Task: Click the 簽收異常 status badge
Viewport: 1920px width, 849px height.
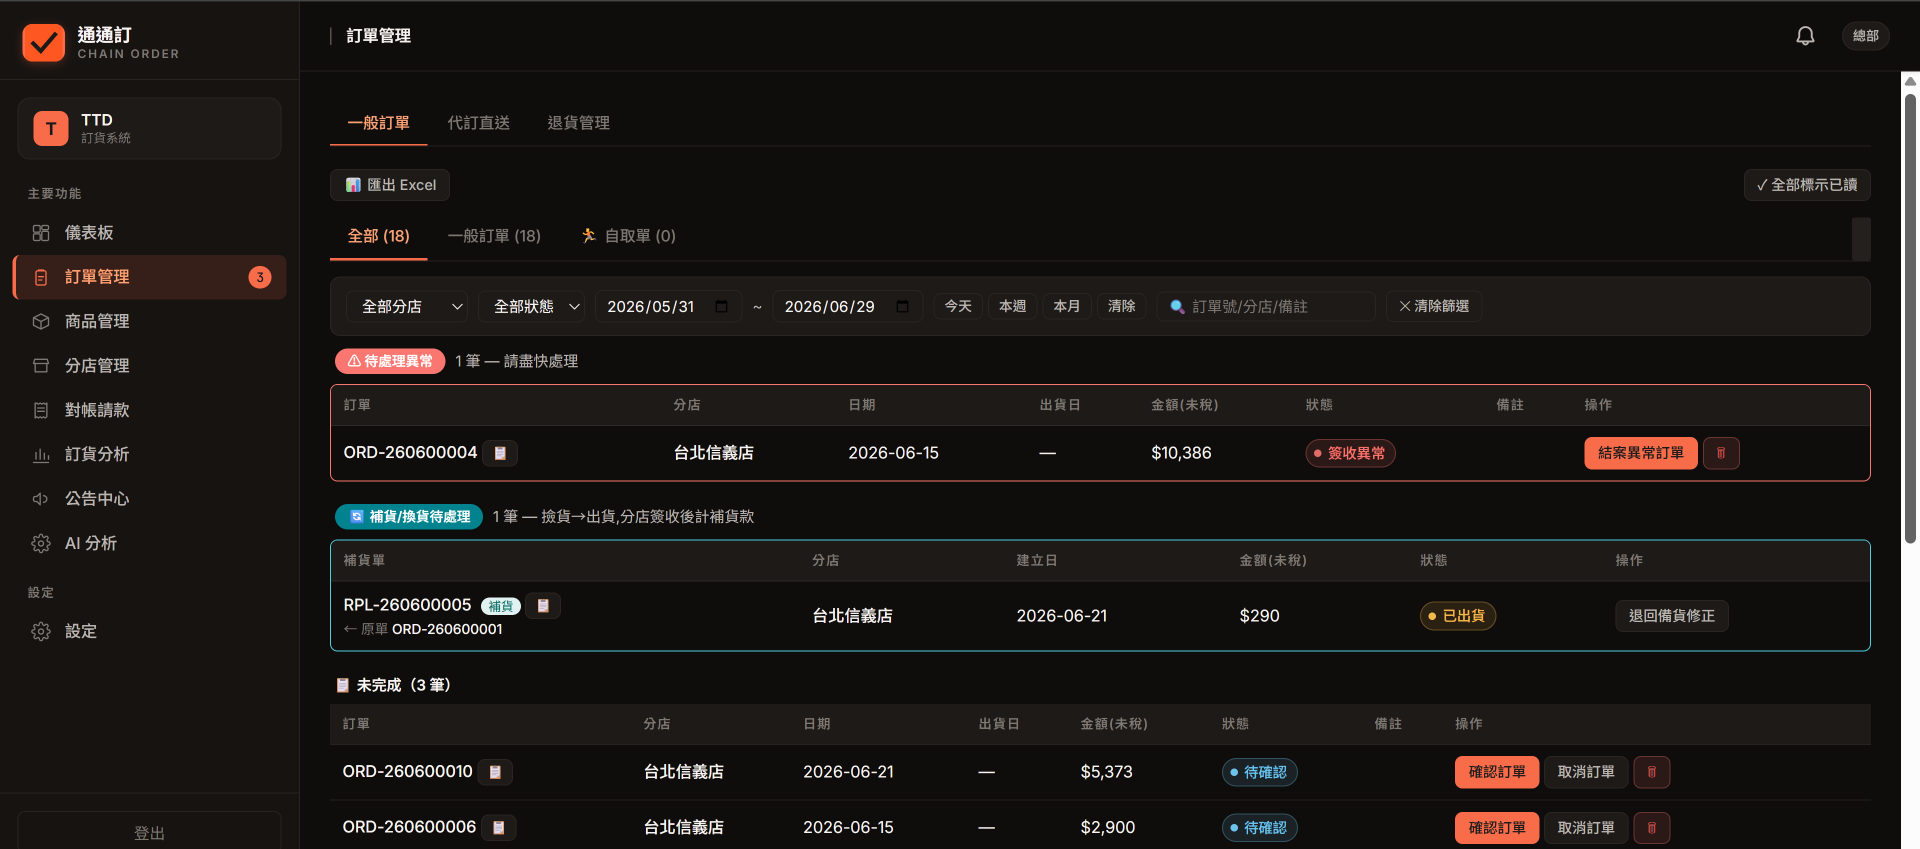Action: [1350, 453]
